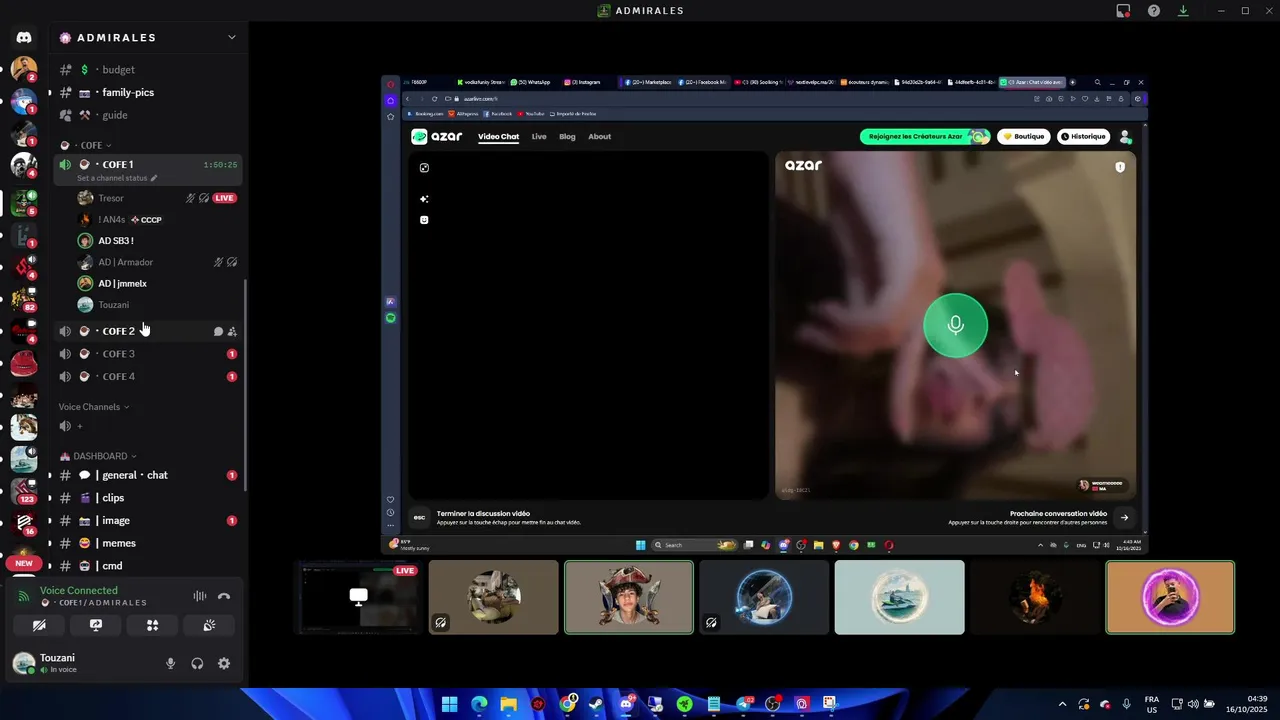This screenshot has height=720, width=1280.
Task: Click NEW unread servers indicator
Action: coord(24,563)
